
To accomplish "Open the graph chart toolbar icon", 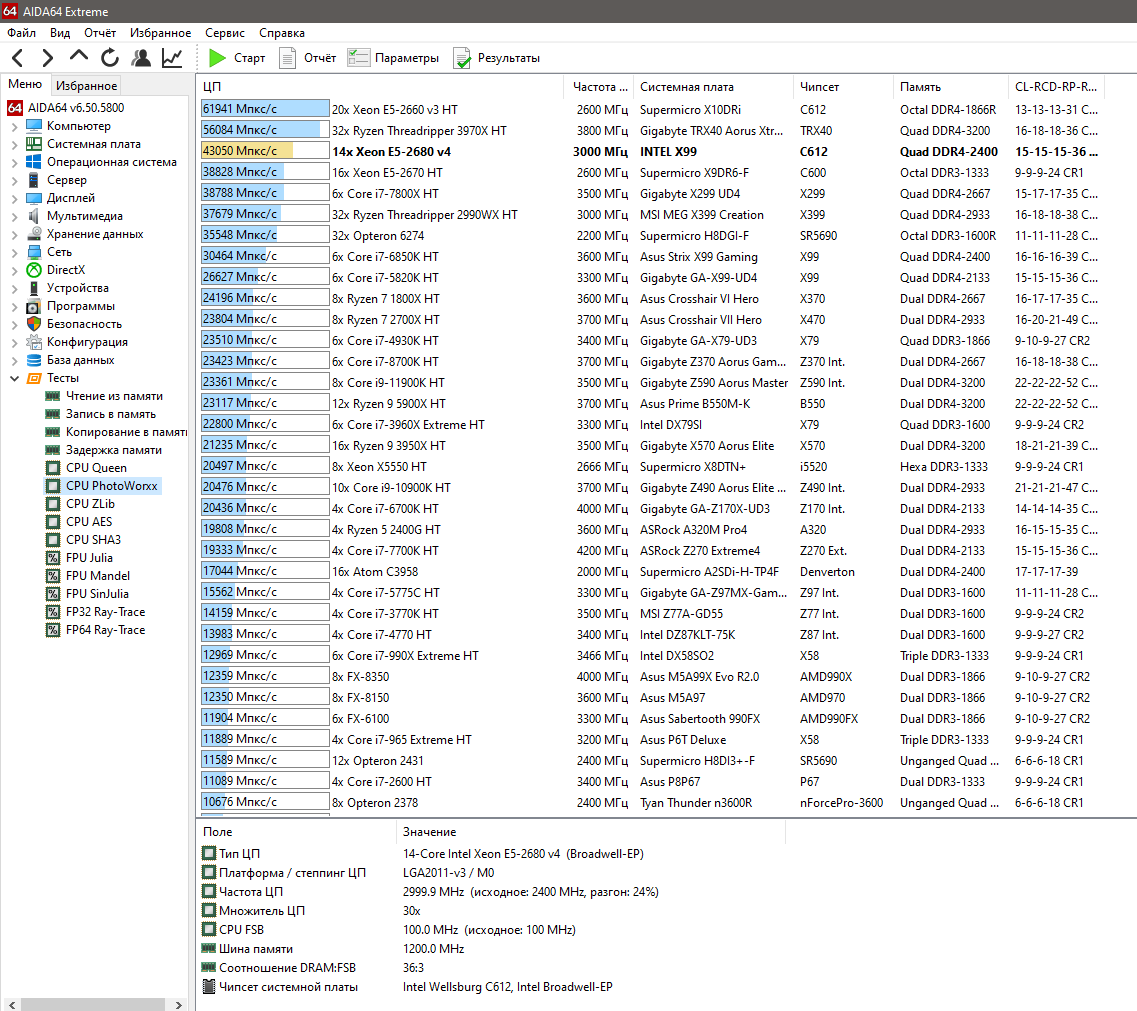I will 172,58.
